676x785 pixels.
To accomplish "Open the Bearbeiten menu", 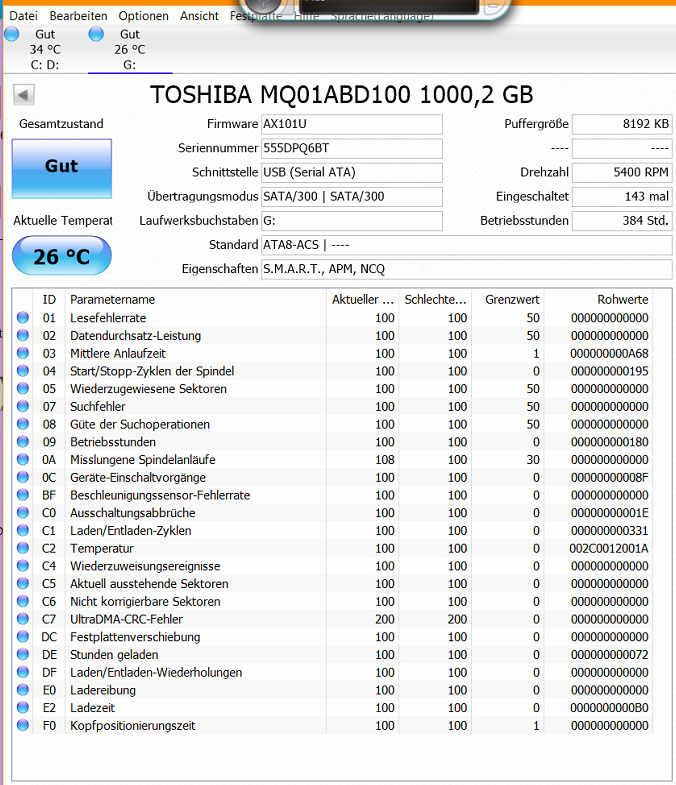I will pyautogui.click(x=78, y=16).
